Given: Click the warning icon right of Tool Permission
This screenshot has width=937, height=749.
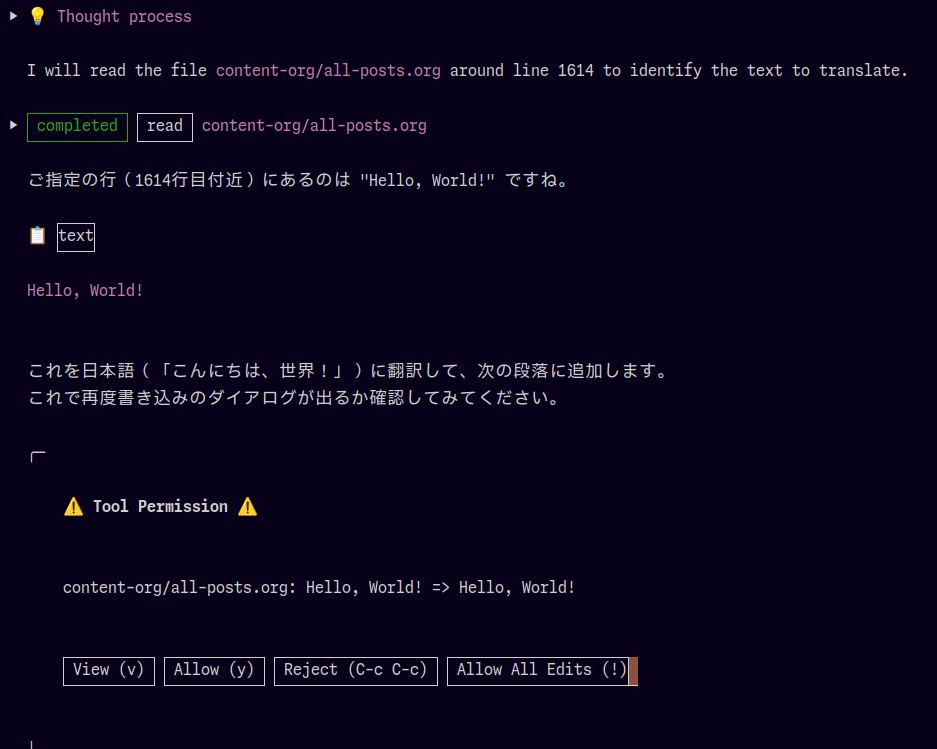Looking at the screenshot, I should (248, 506).
